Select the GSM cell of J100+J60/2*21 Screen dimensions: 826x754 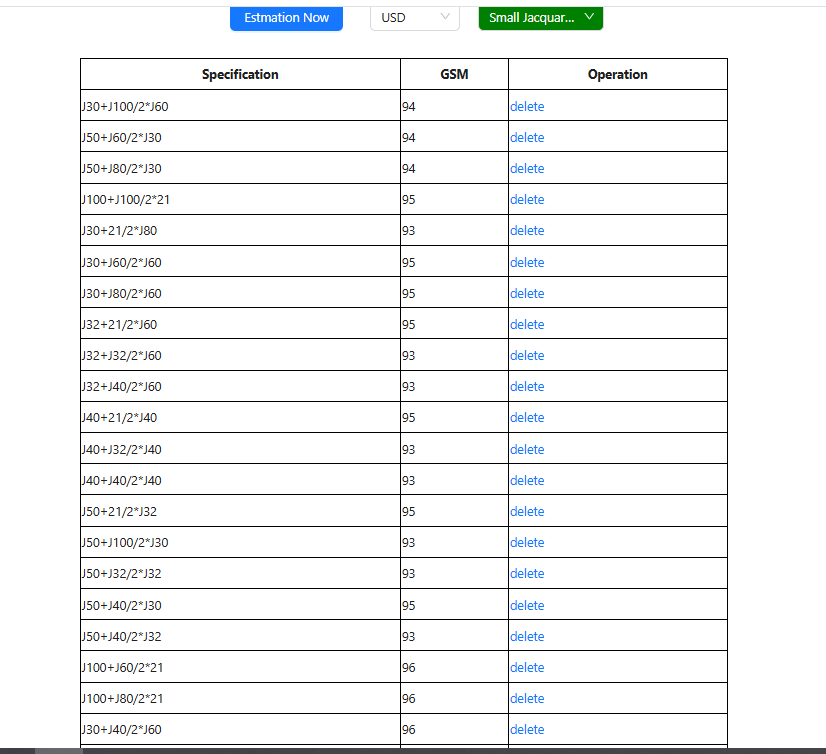tap(453, 667)
